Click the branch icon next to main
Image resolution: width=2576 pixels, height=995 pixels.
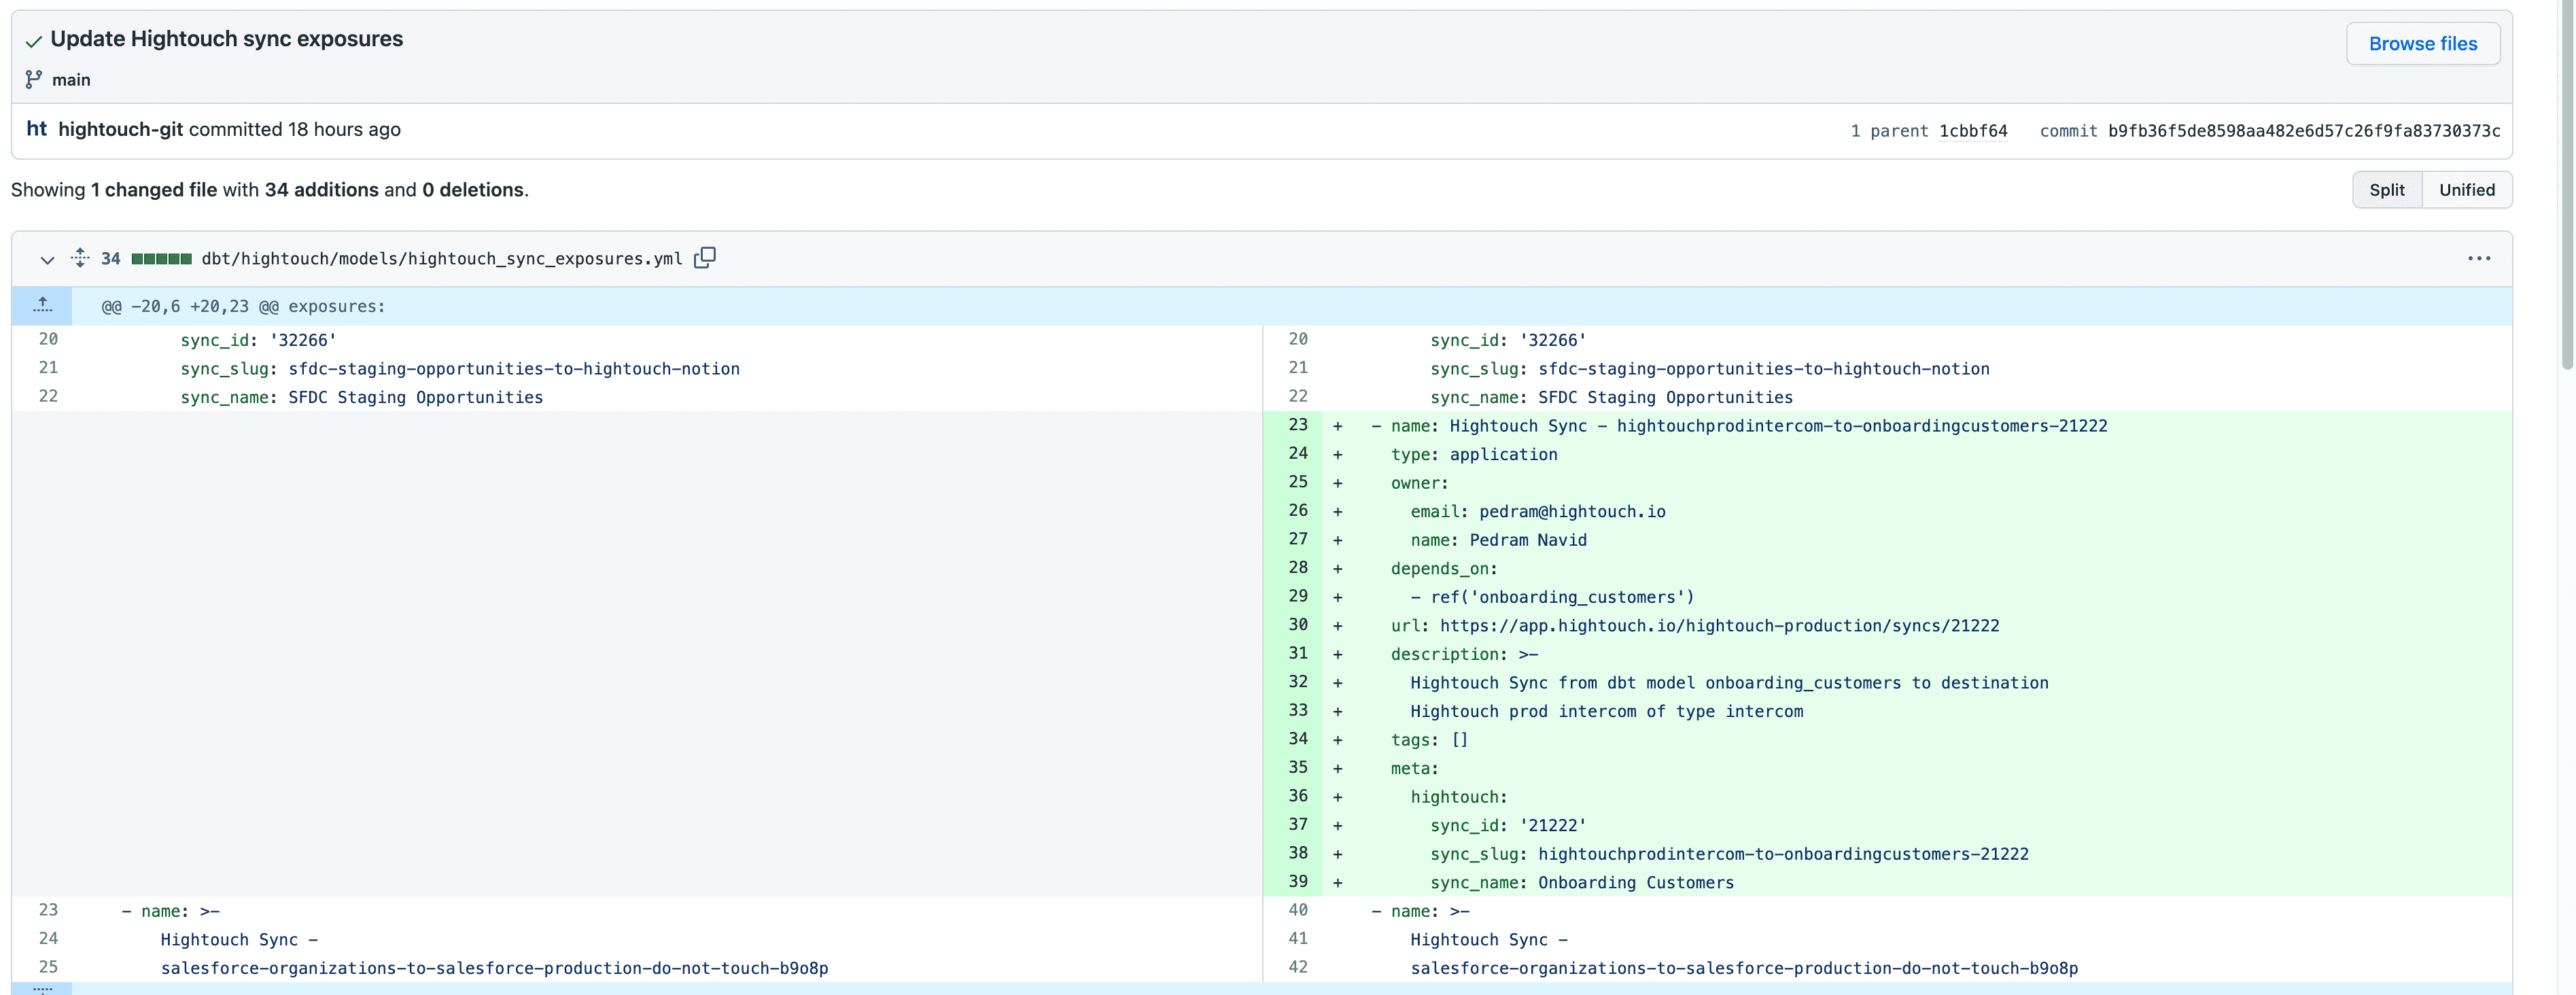pyautogui.click(x=33, y=79)
